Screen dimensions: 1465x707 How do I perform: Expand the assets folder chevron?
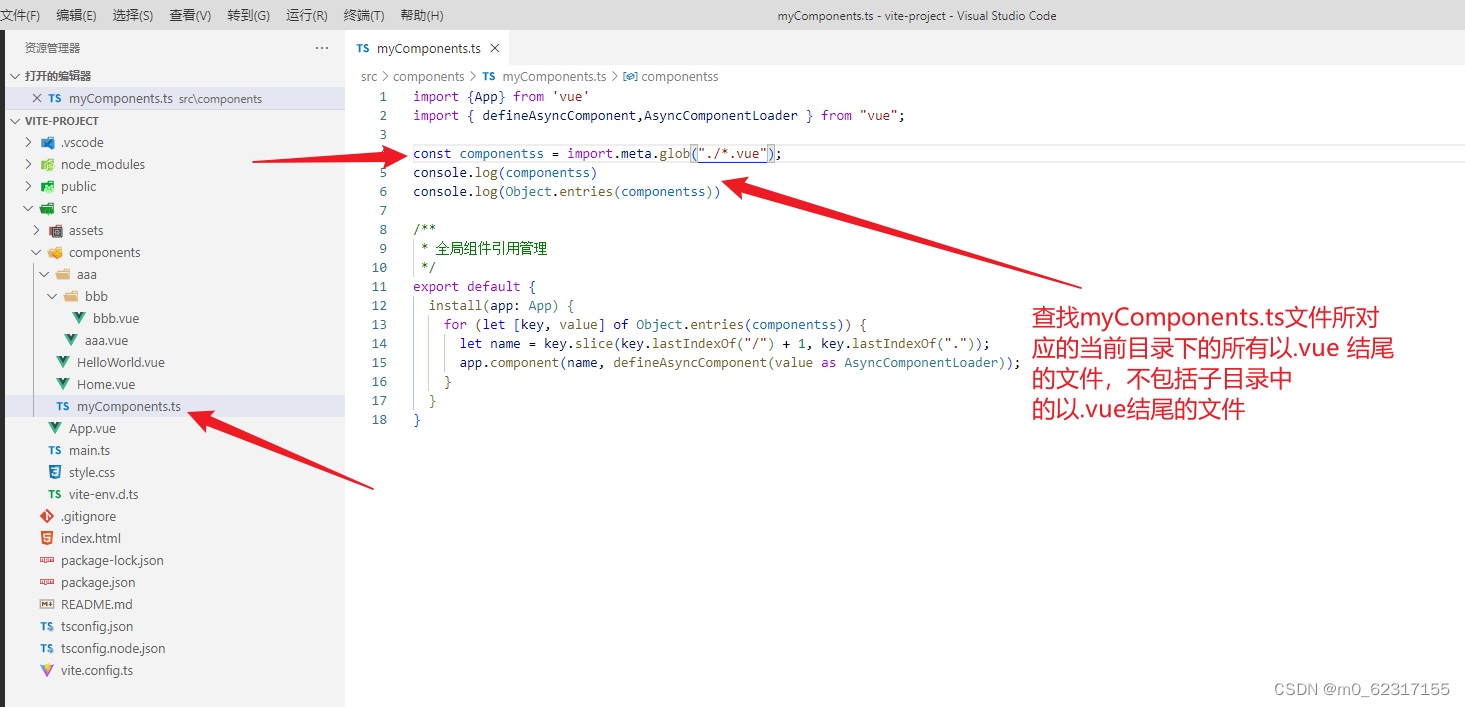pos(37,231)
